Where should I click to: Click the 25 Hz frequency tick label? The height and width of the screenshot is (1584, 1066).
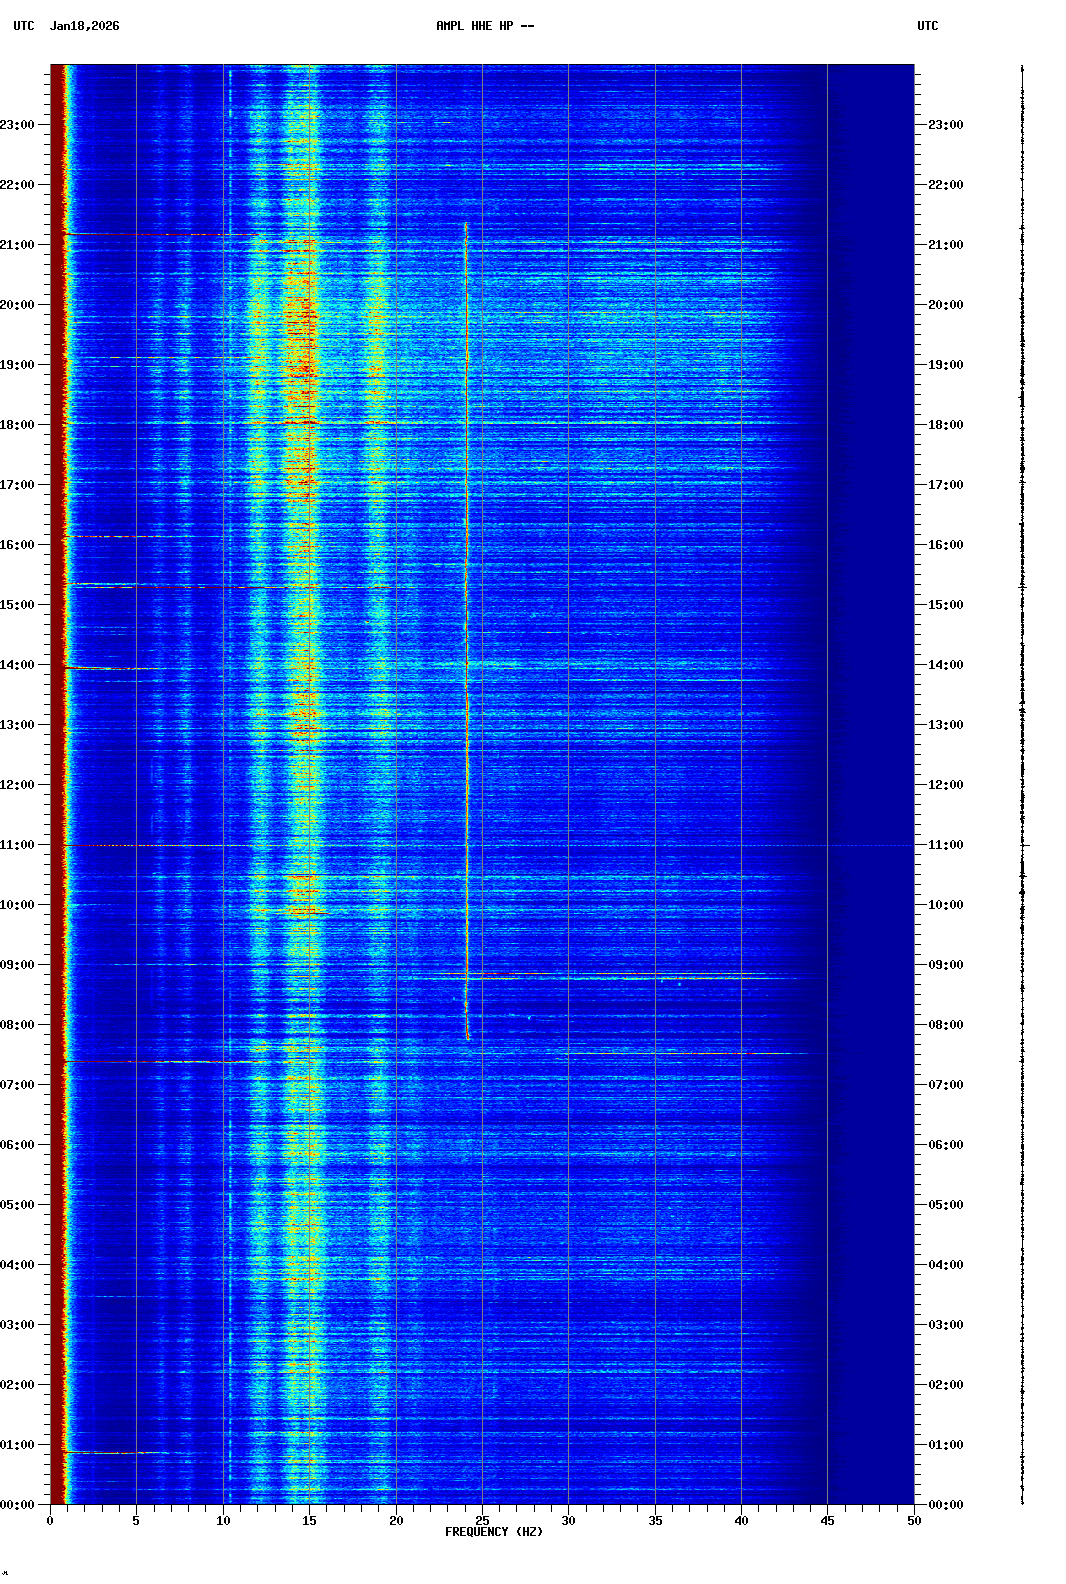(482, 1521)
